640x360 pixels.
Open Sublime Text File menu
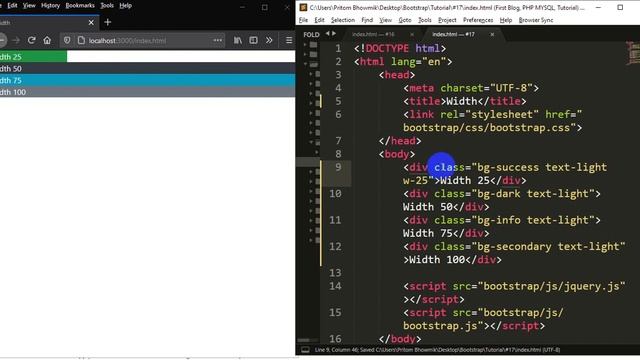[303, 20]
